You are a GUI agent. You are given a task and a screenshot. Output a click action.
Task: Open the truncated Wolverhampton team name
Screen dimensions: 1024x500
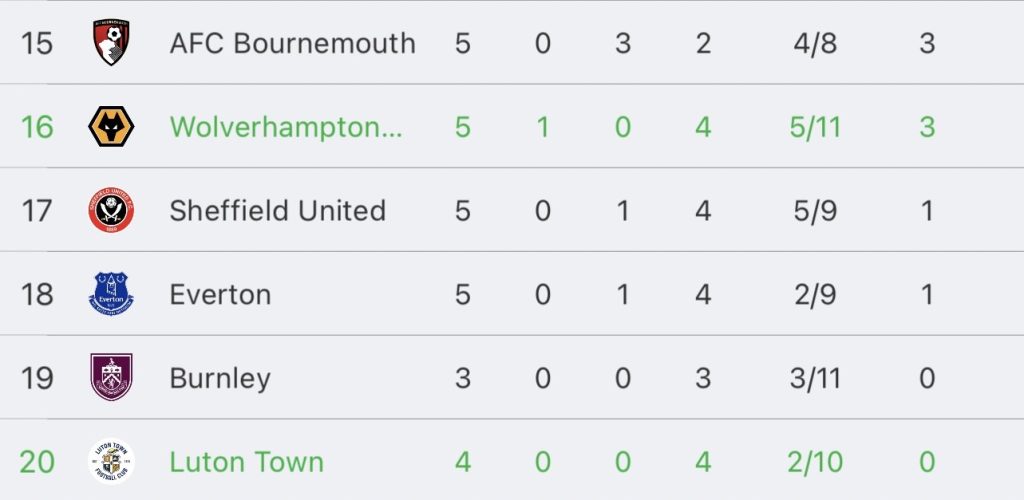tap(286, 127)
